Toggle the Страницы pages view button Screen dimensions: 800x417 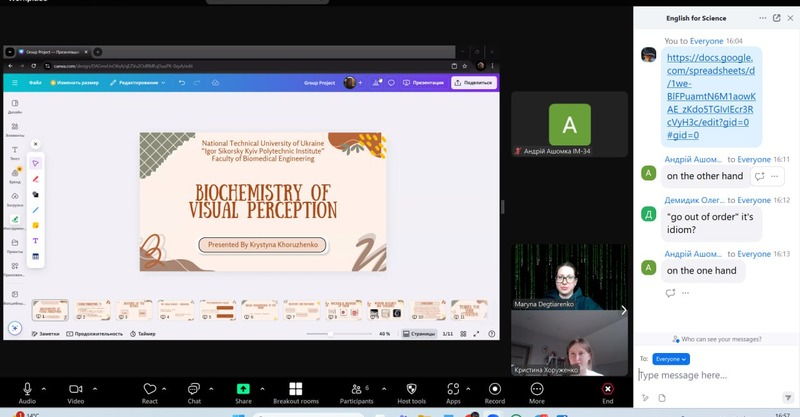pos(419,334)
